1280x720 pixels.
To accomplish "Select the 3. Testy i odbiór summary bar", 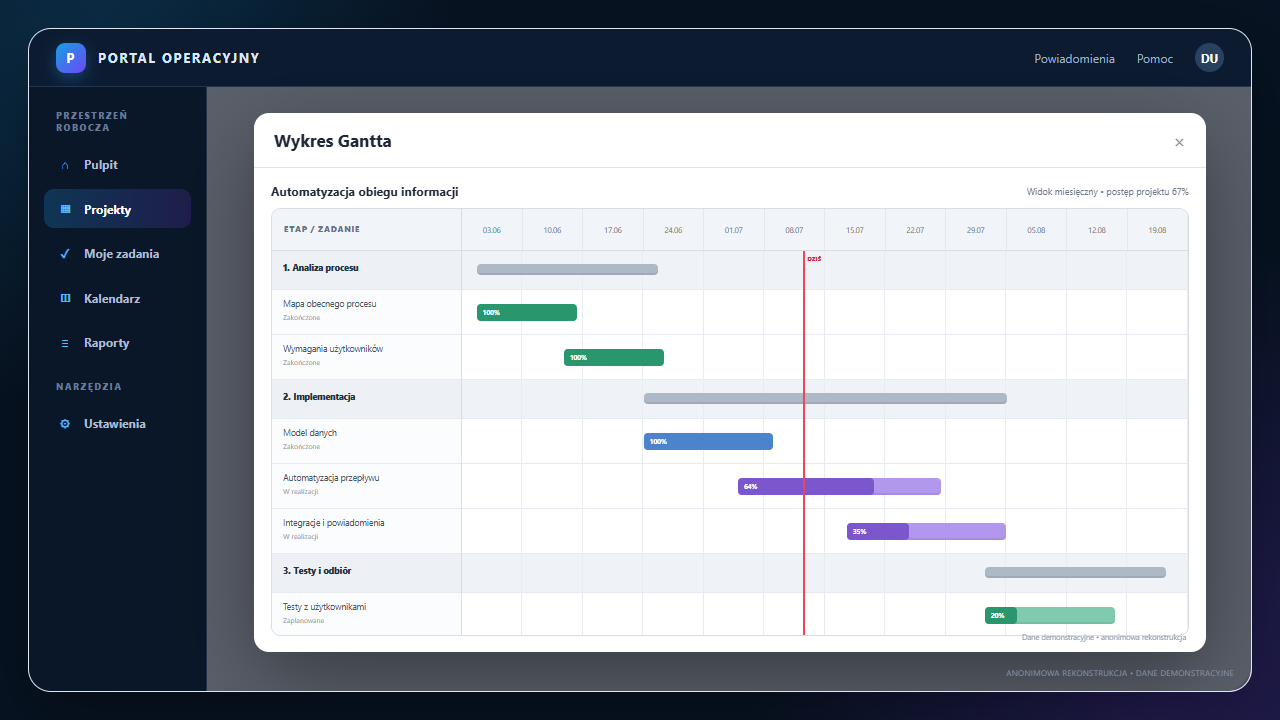I will click(1075, 572).
